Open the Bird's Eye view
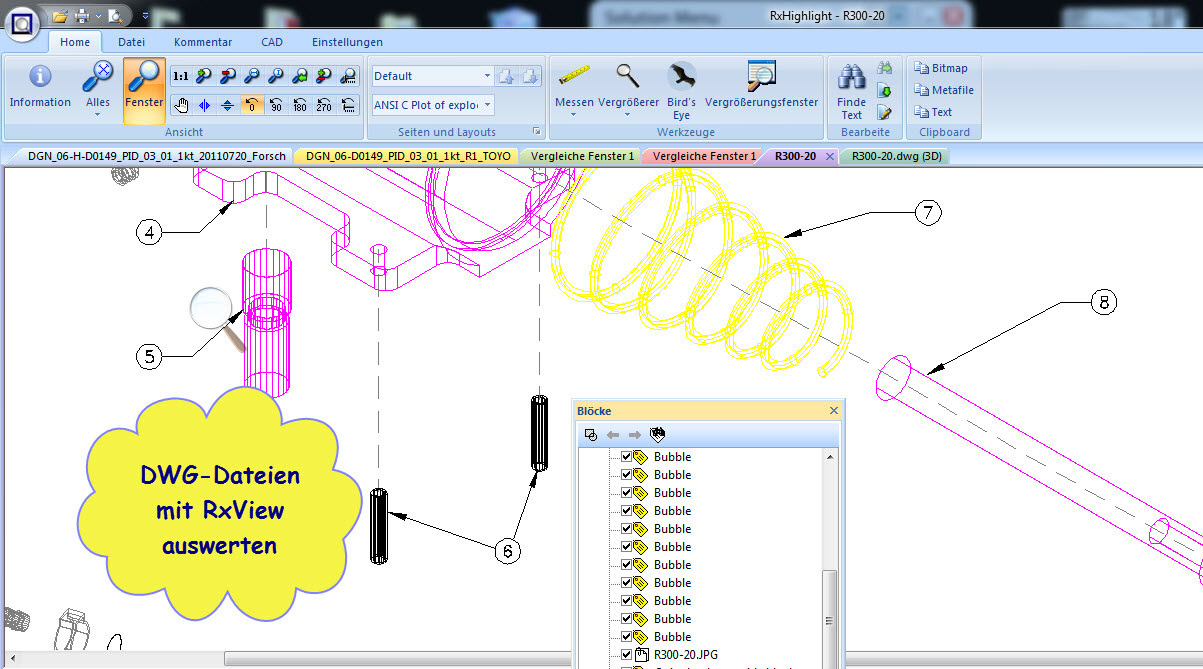This screenshot has height=669, width=1203. point(682,88)
